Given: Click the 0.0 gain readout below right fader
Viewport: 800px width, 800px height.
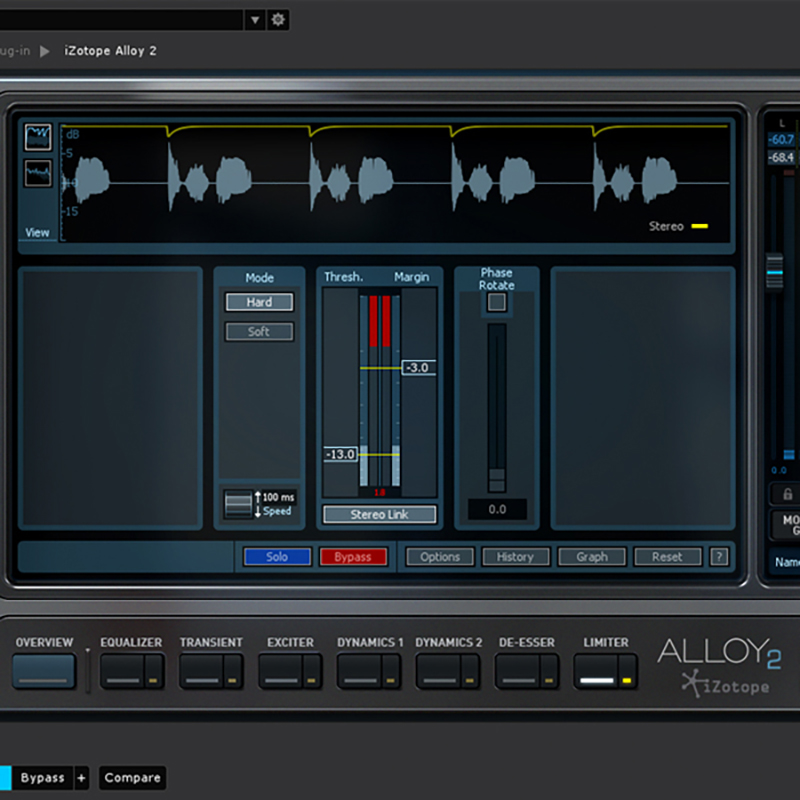Looking at the screenshot, I should click(779, 470).
